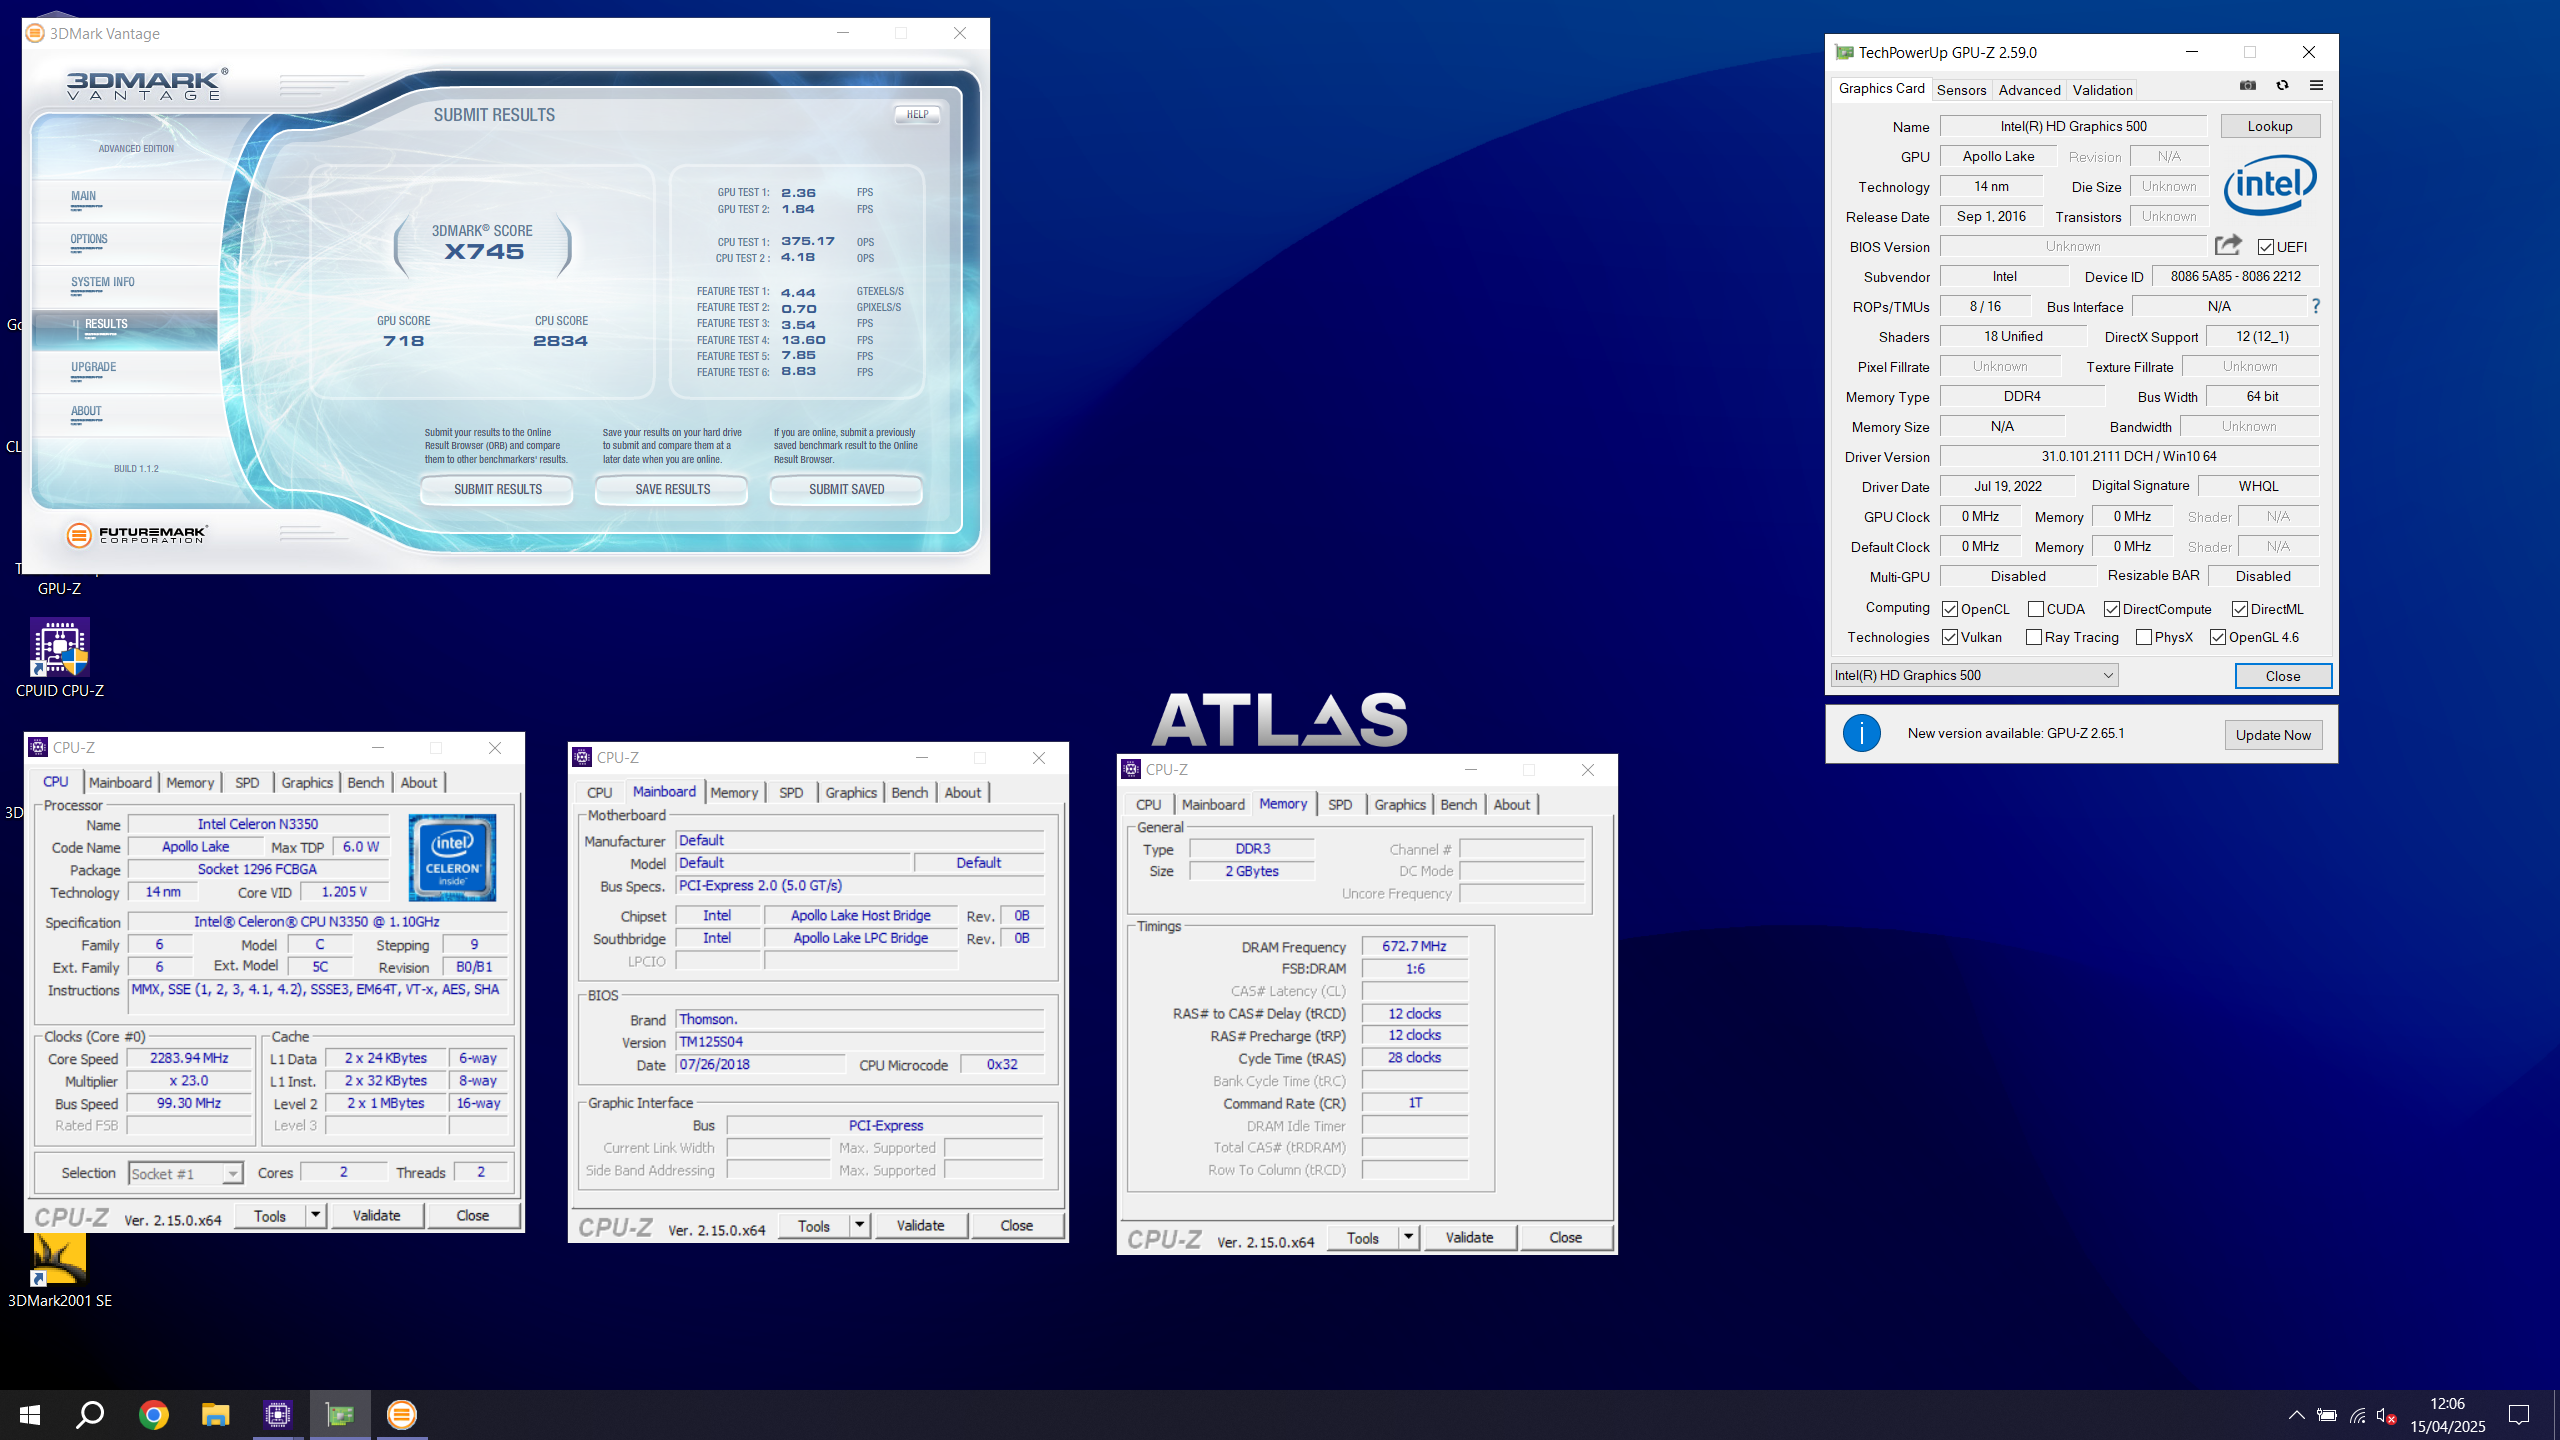Switch to CPU-Z taskbar icon

point(278,1414)
